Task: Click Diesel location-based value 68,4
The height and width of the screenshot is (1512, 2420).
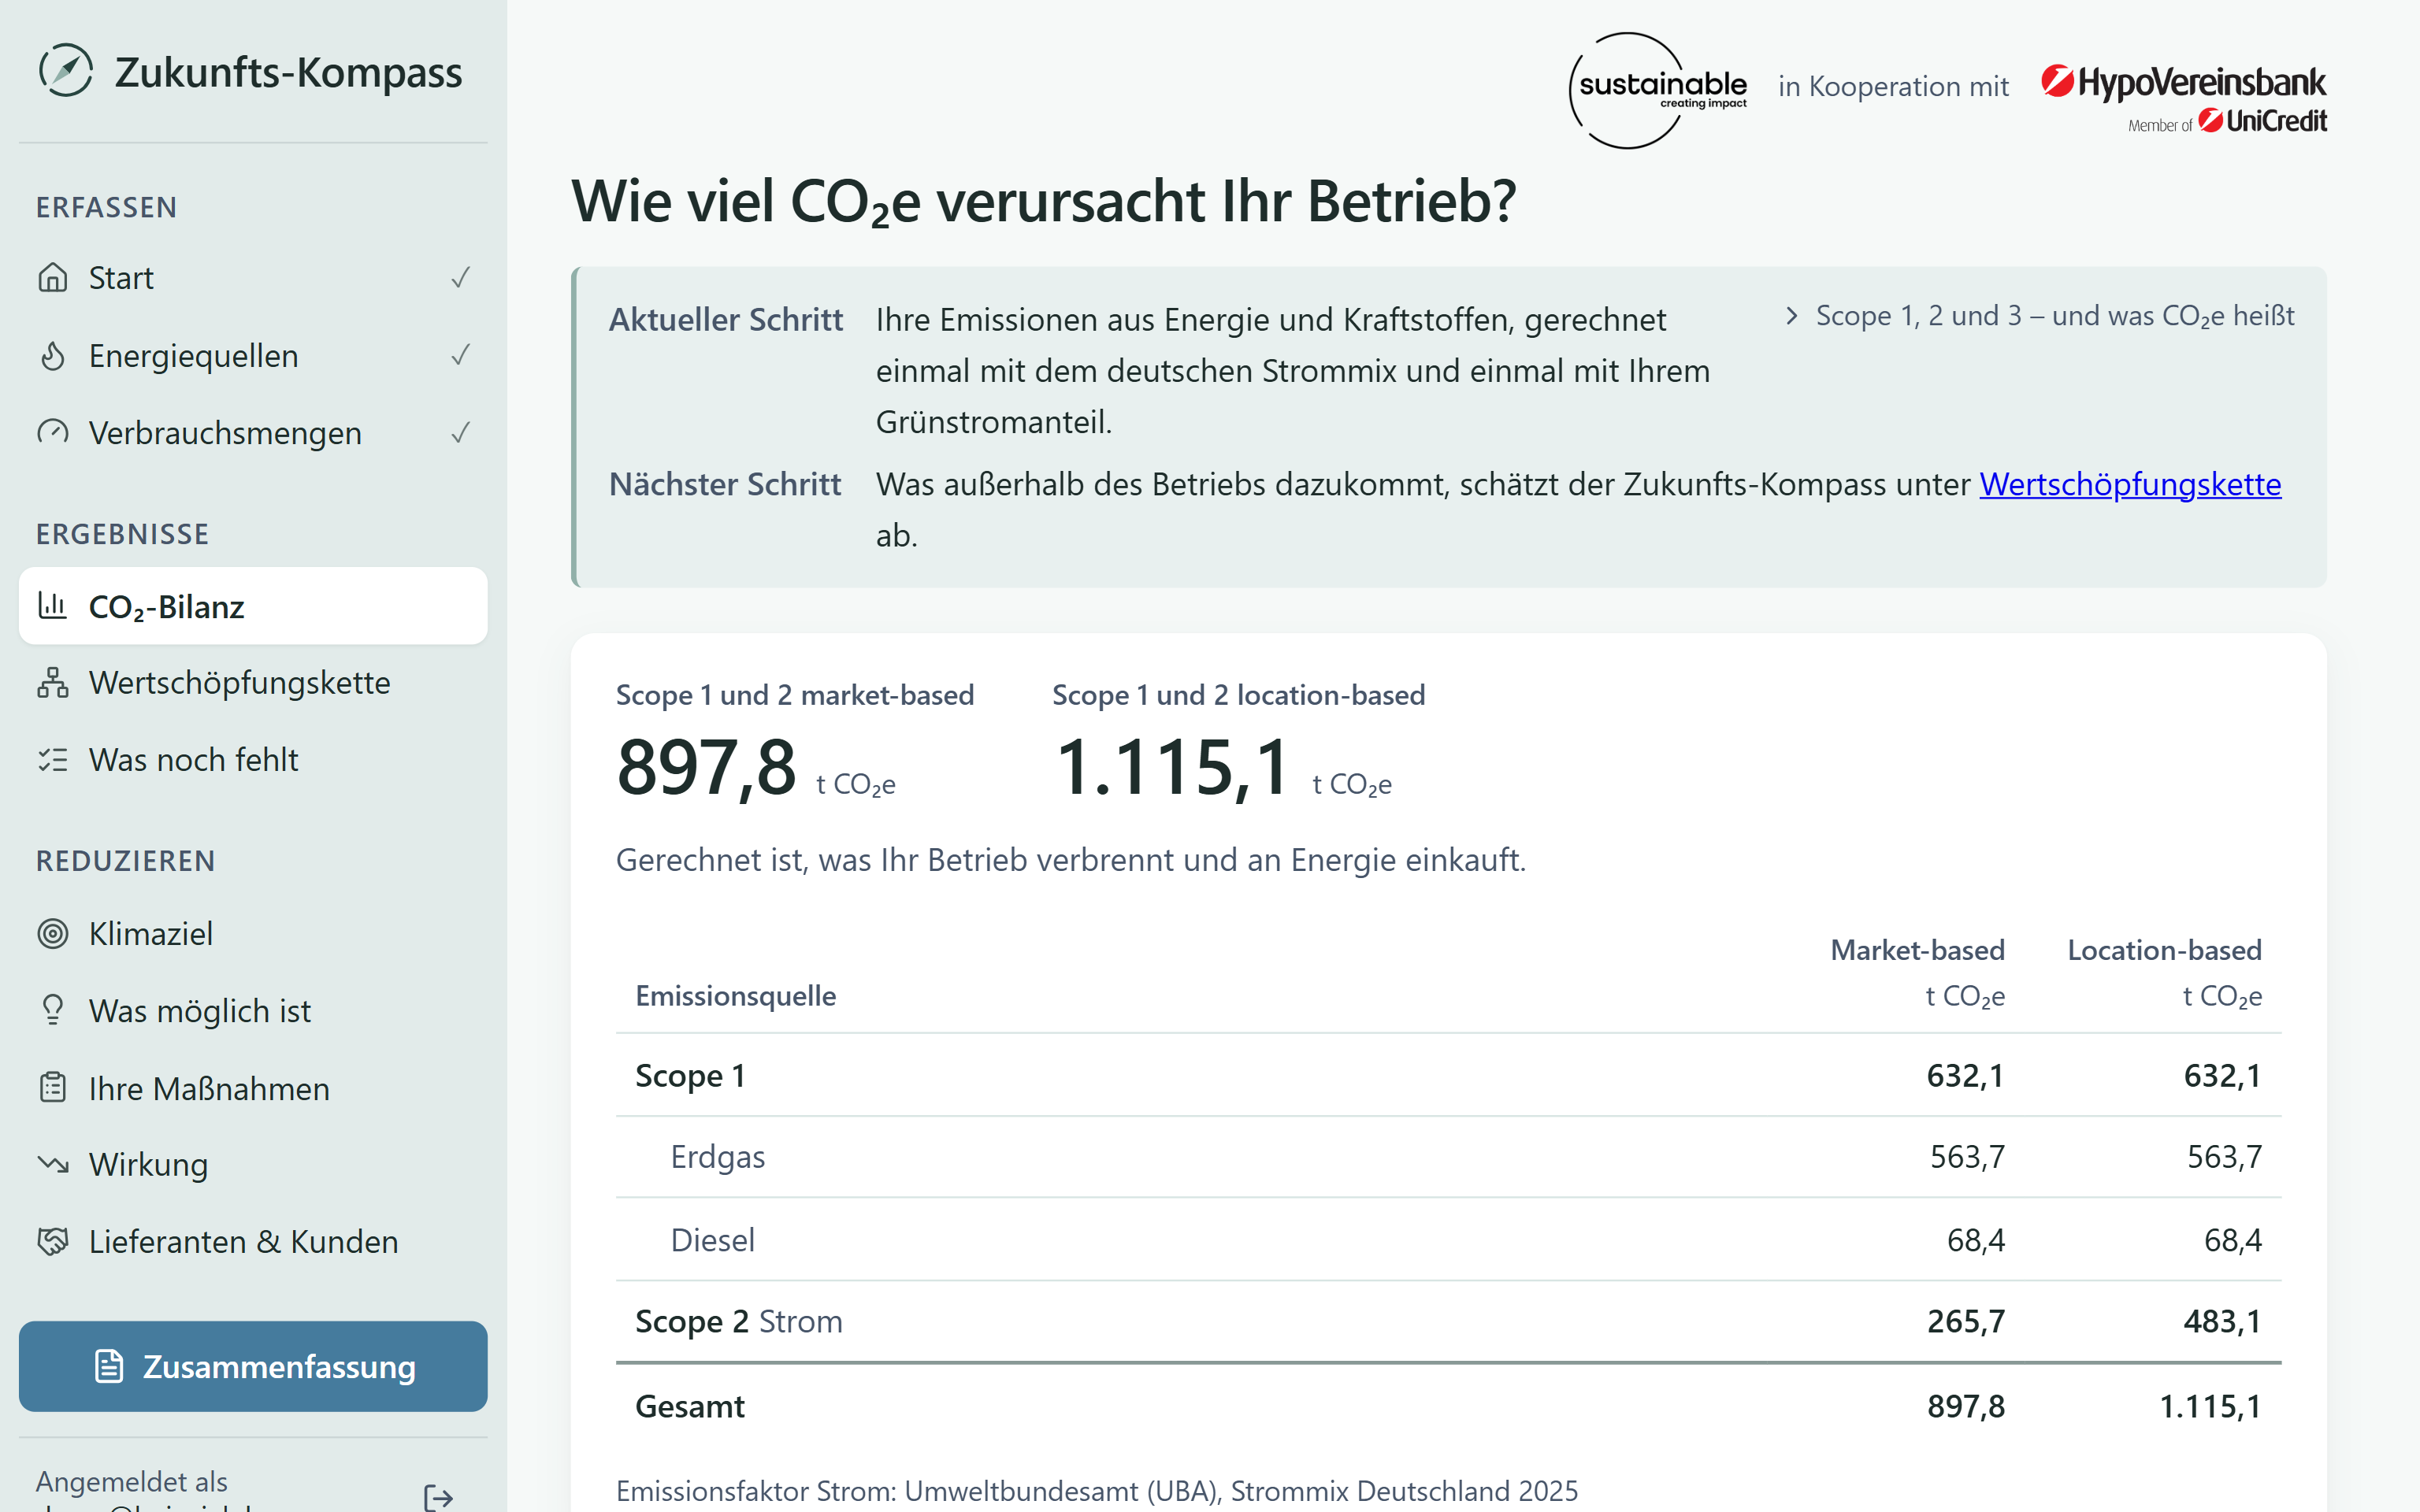Action: point(2232,1240)
